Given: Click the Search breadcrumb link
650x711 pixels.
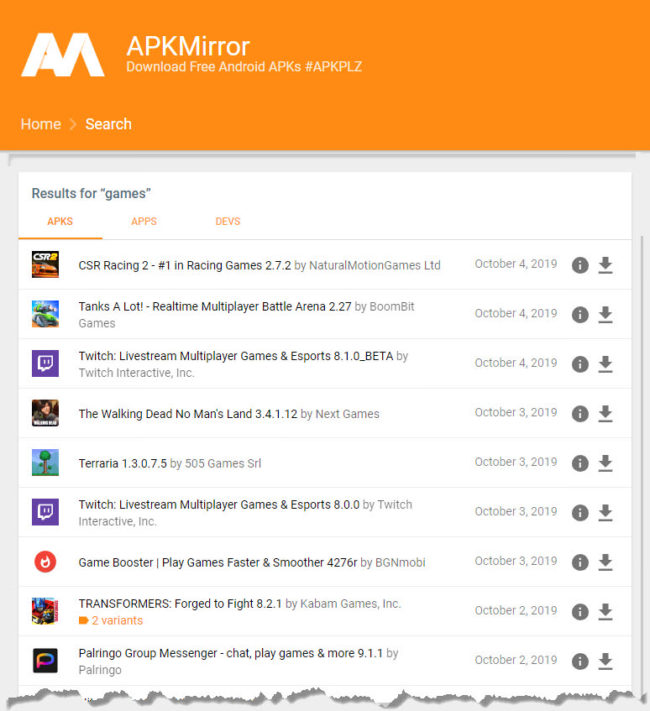Looking at the screenshot, I should (x=108, y=124).
